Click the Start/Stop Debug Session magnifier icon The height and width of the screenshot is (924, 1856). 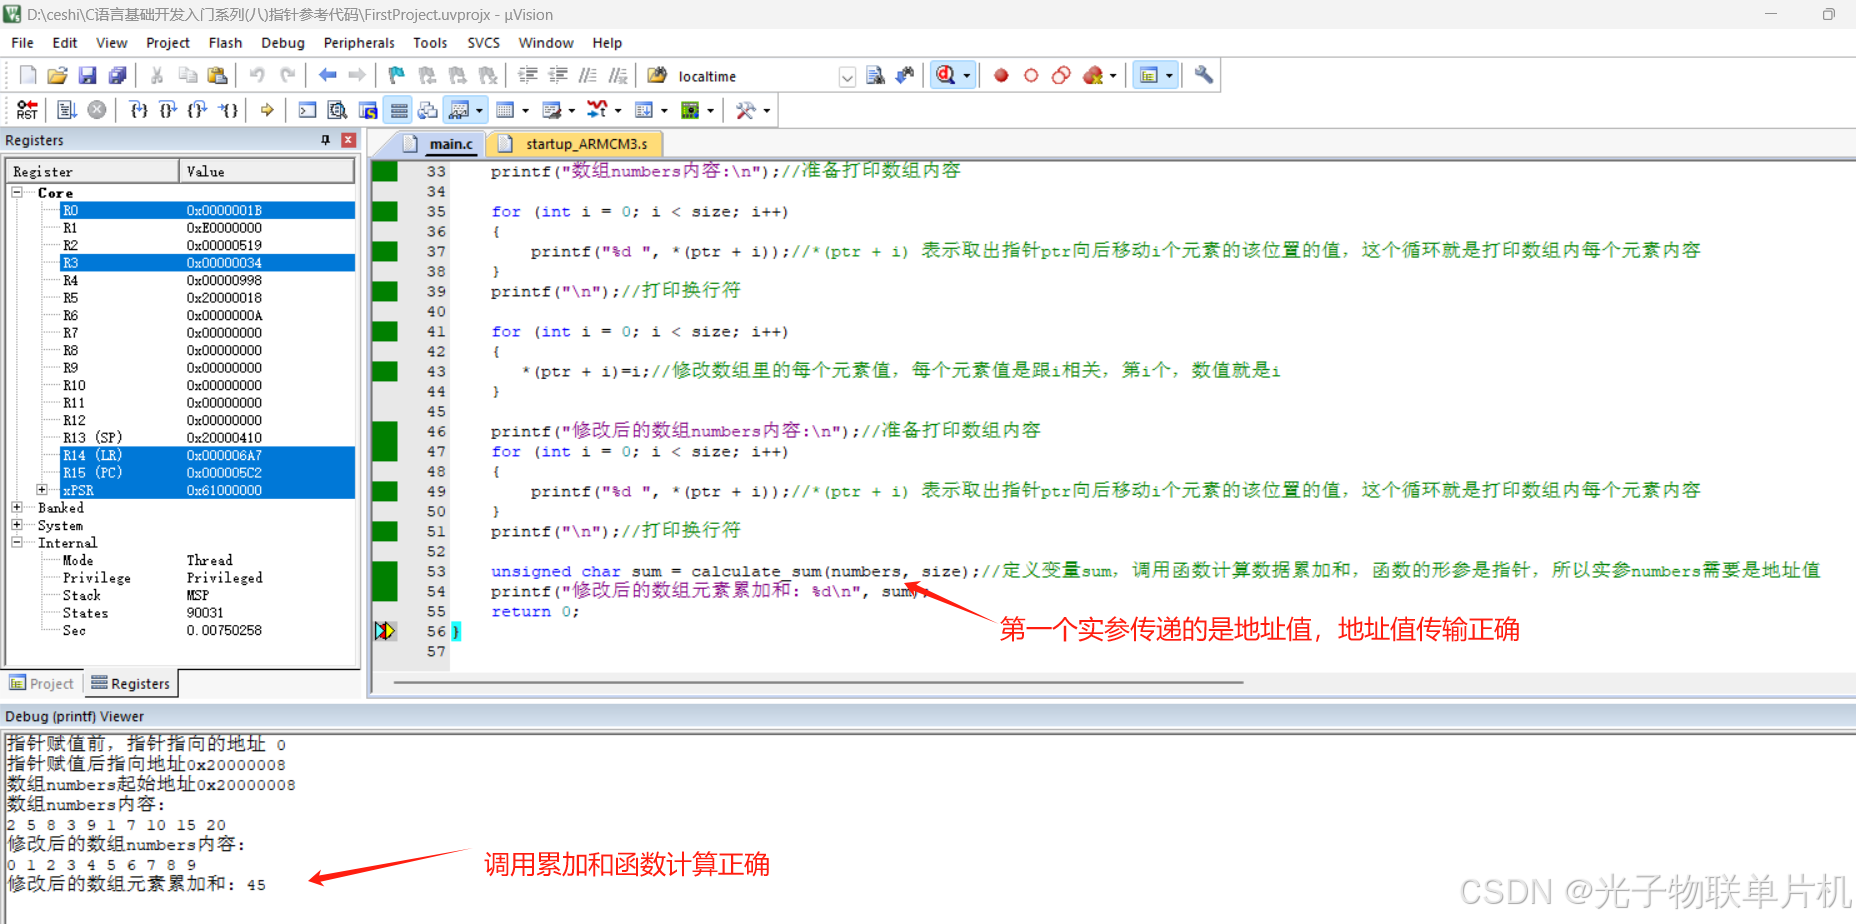(x=945, y=75)
